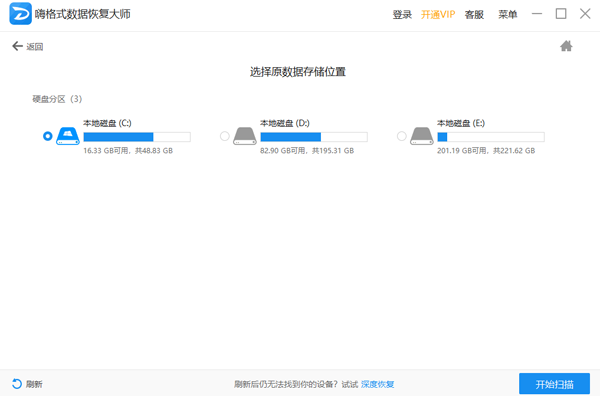The image size is (600, 396).
Task: Open the 菜单 menu
Action: (x=508, y=15)
